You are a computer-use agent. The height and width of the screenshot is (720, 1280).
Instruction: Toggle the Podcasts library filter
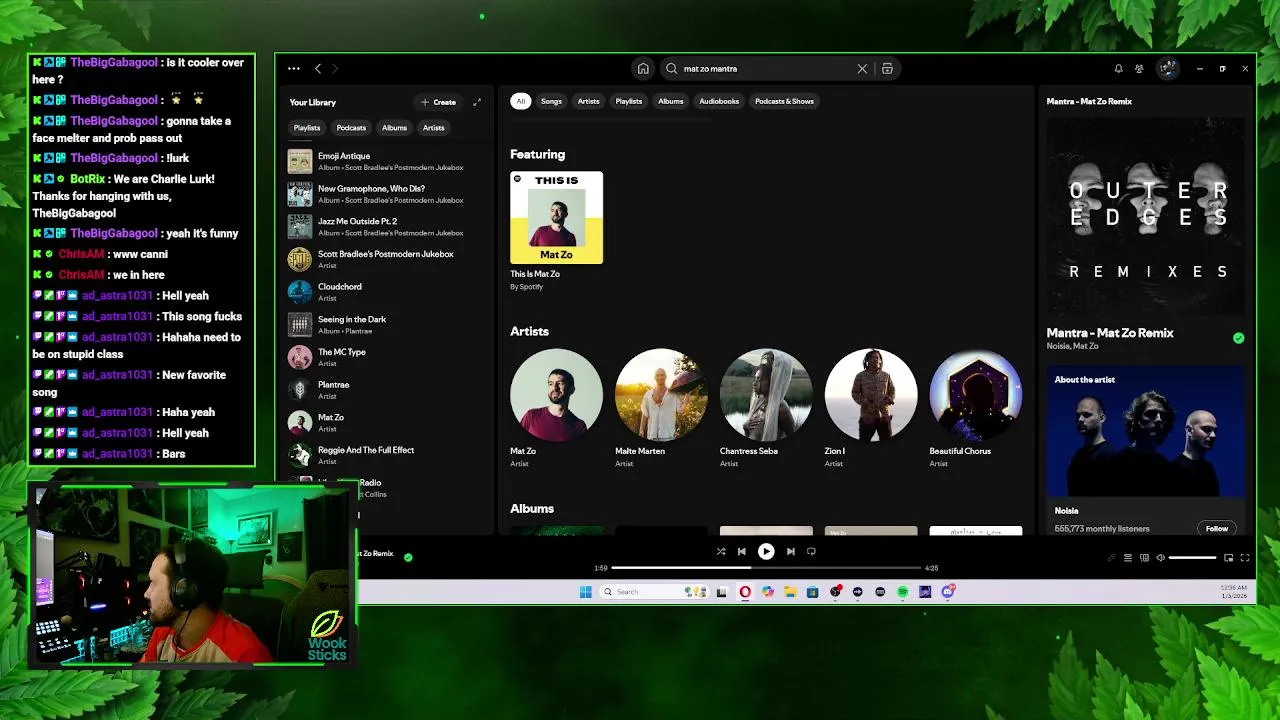[x=351, y=128]
